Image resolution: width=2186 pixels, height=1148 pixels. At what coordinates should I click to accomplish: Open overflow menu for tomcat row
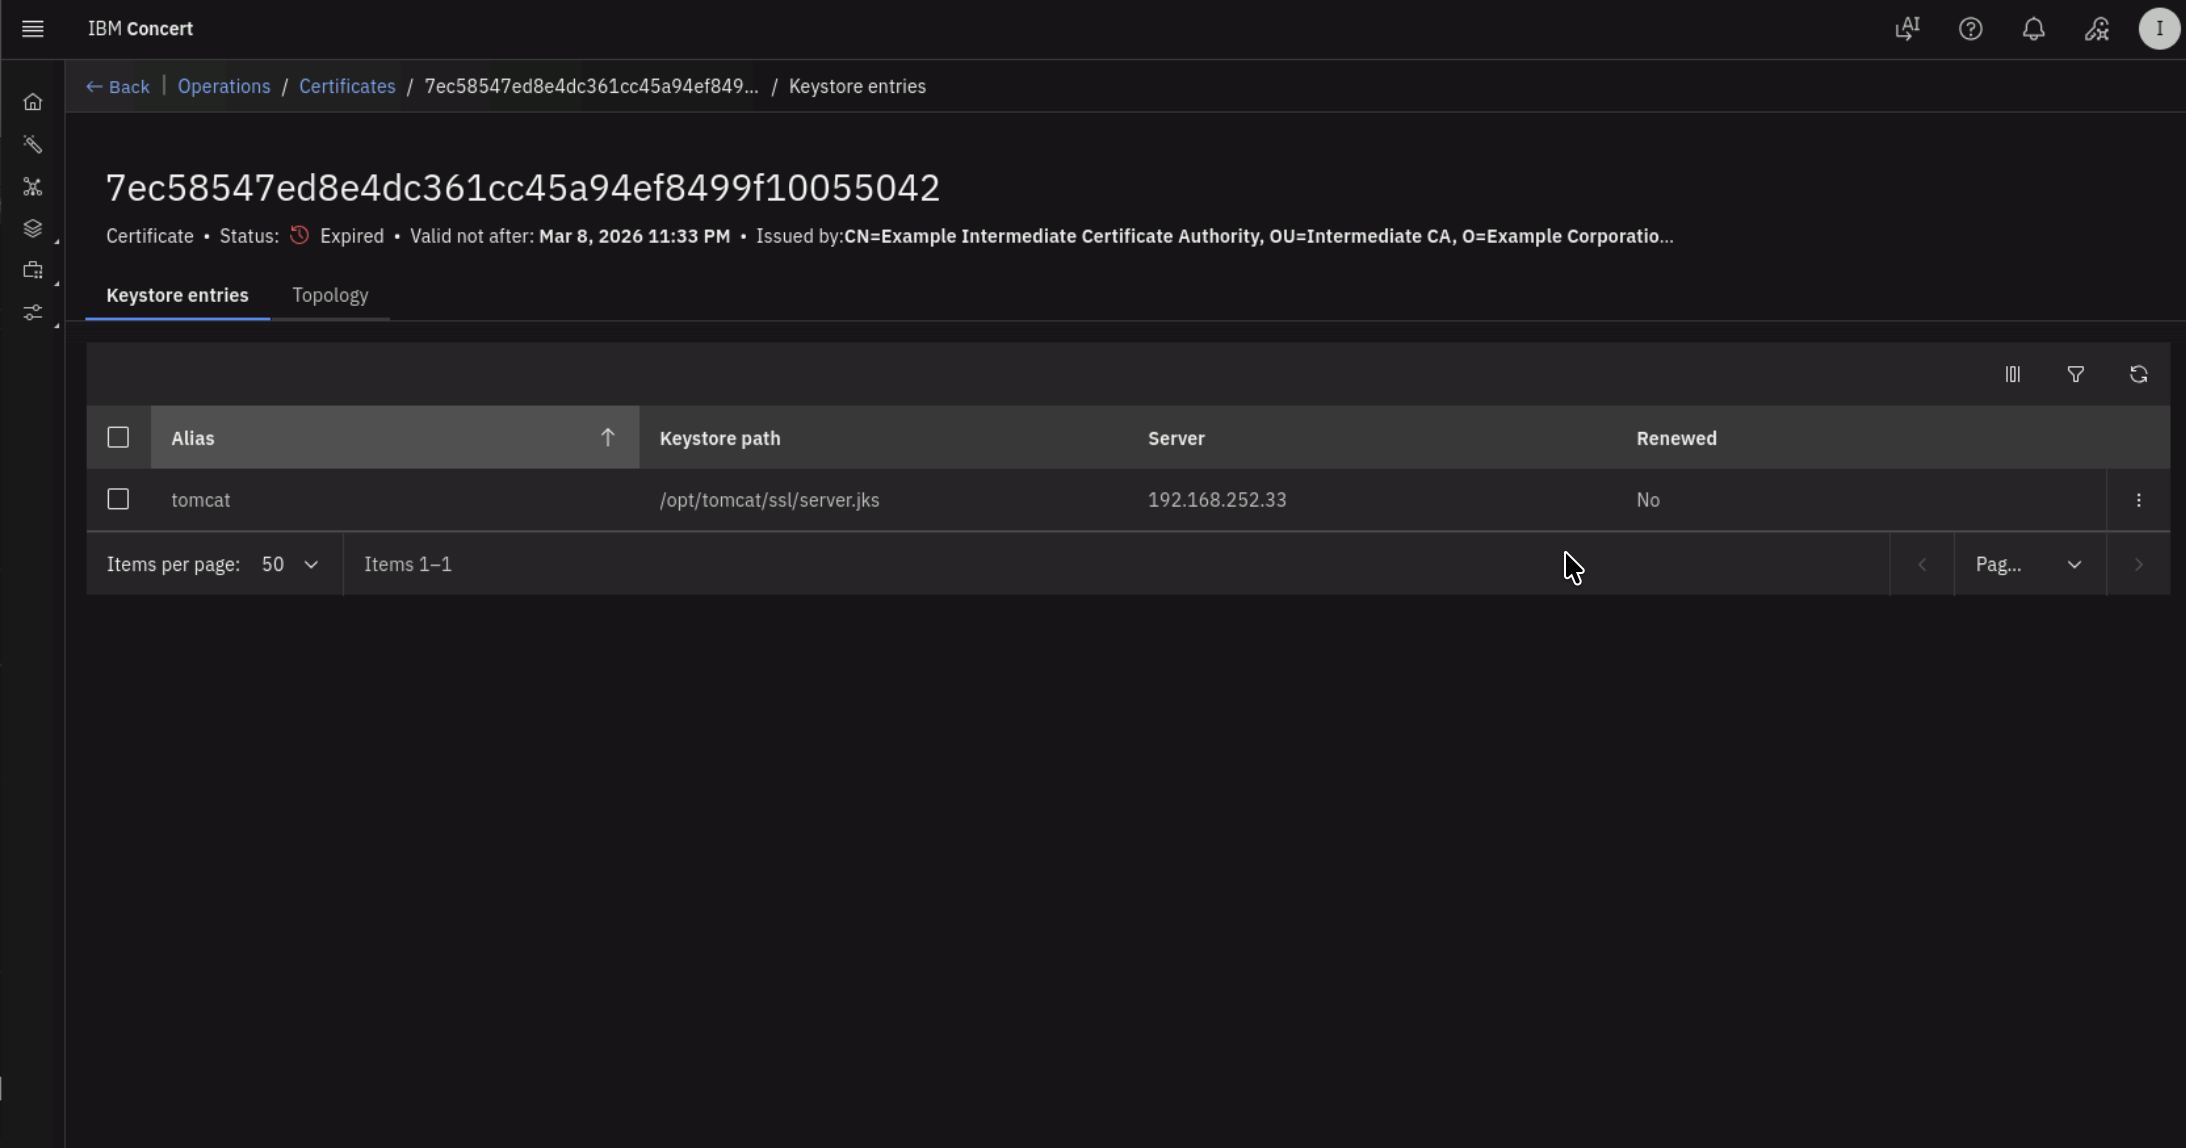point(2138,500)
